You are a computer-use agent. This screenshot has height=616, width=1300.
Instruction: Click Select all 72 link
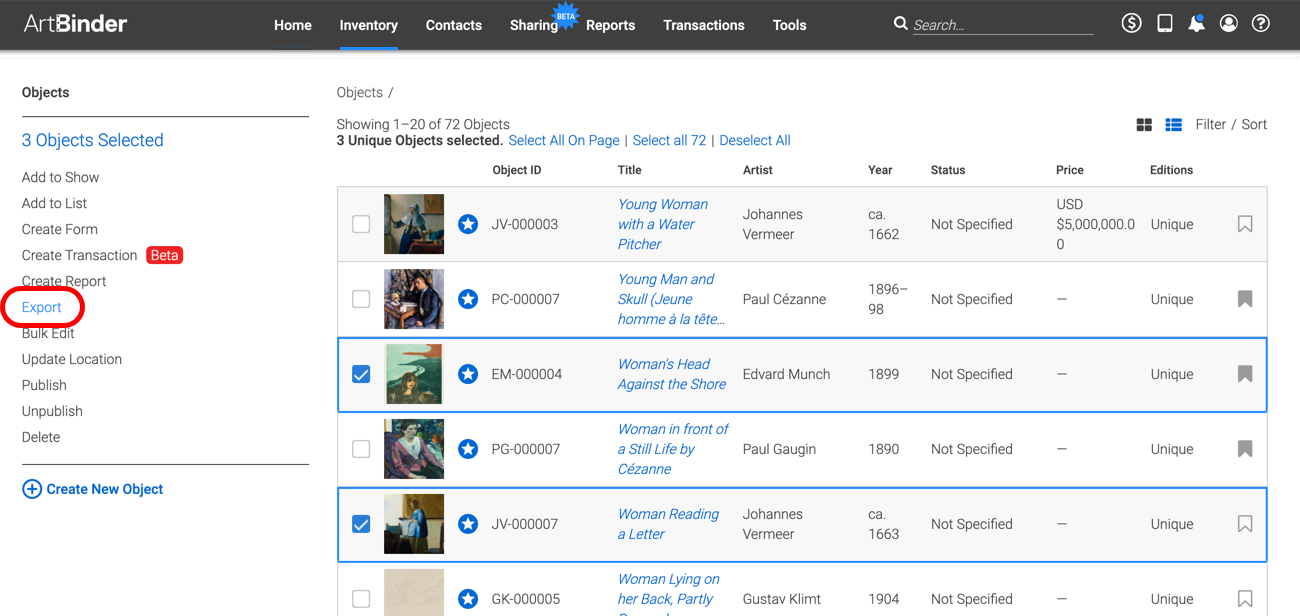tap(669, 140)
